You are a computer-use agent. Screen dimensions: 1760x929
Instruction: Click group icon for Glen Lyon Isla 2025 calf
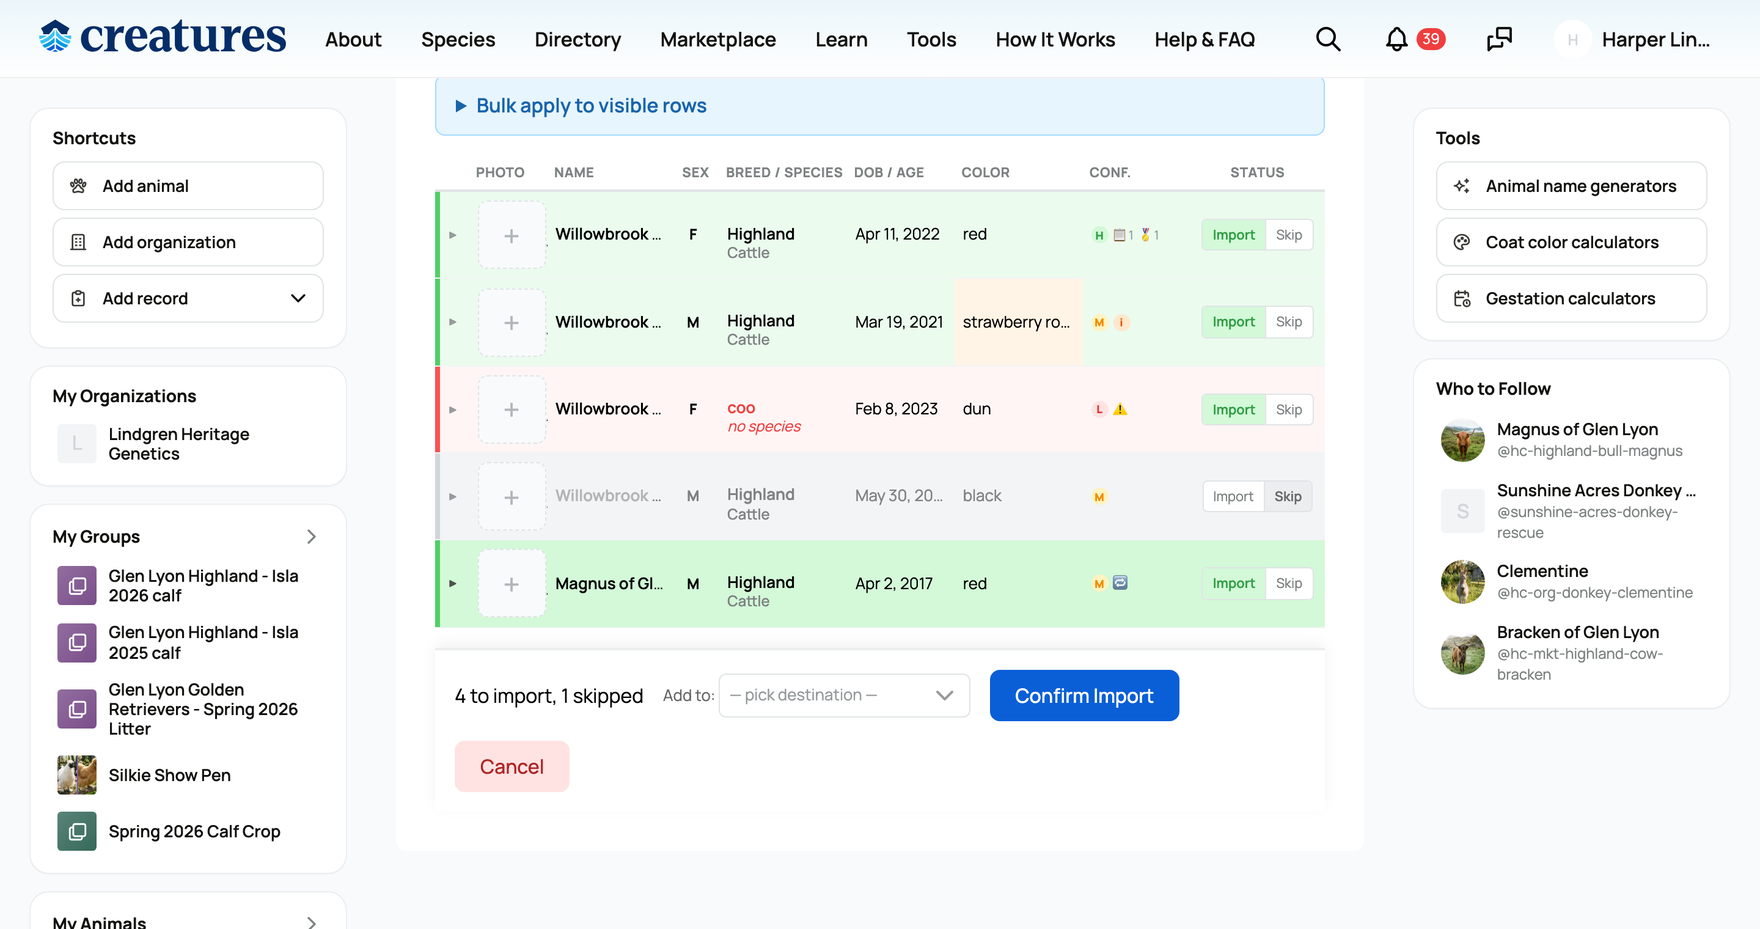coord(77,643)
